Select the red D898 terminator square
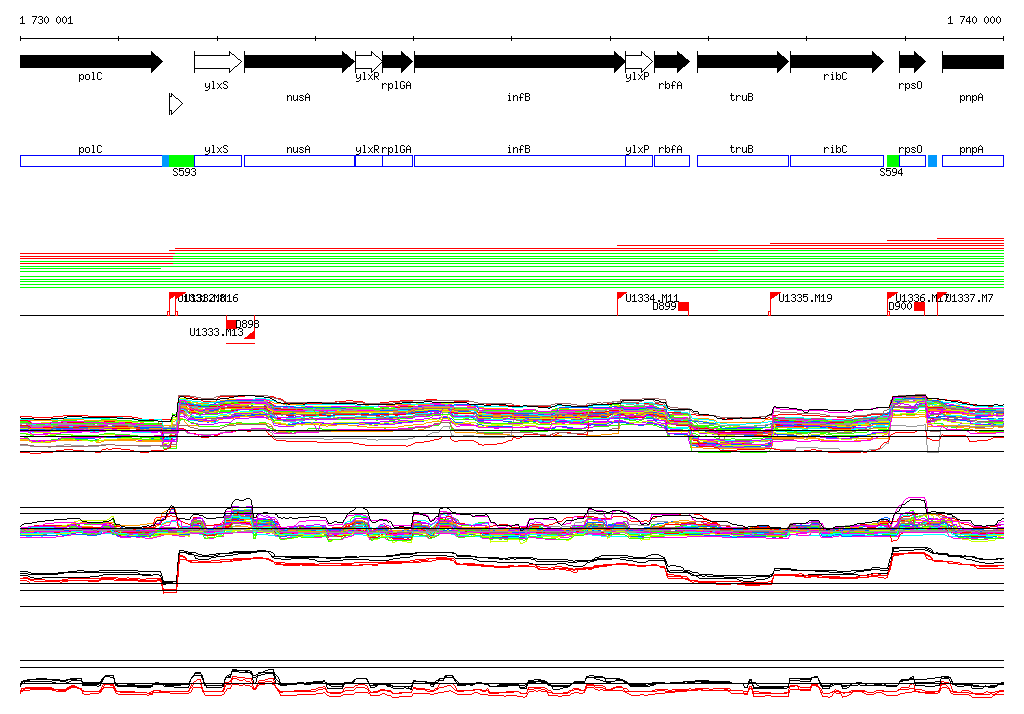The height and width of the screenshot is (714, 1024). tap(231, 324)
